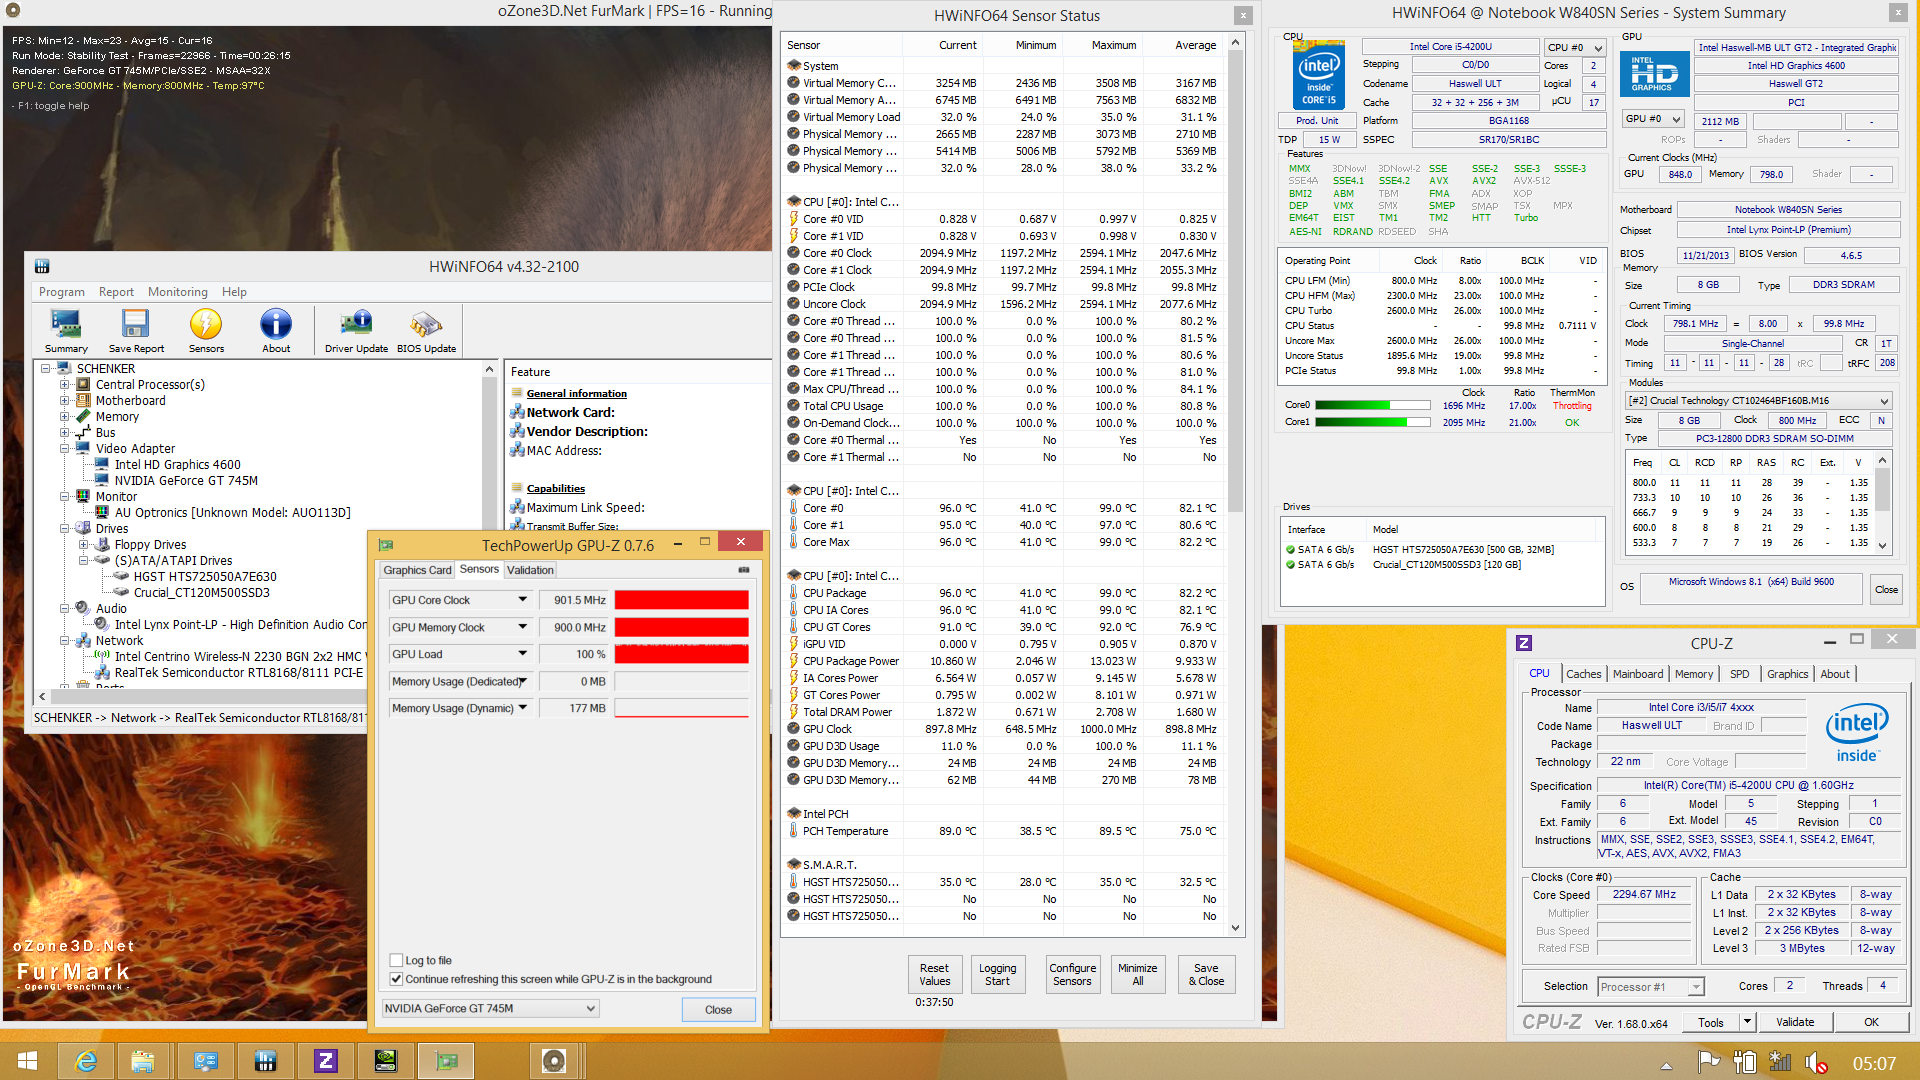Open GPU Core Clock sensor dropdown in GPU-Z

pyautogui.click(x=522, y=600)
